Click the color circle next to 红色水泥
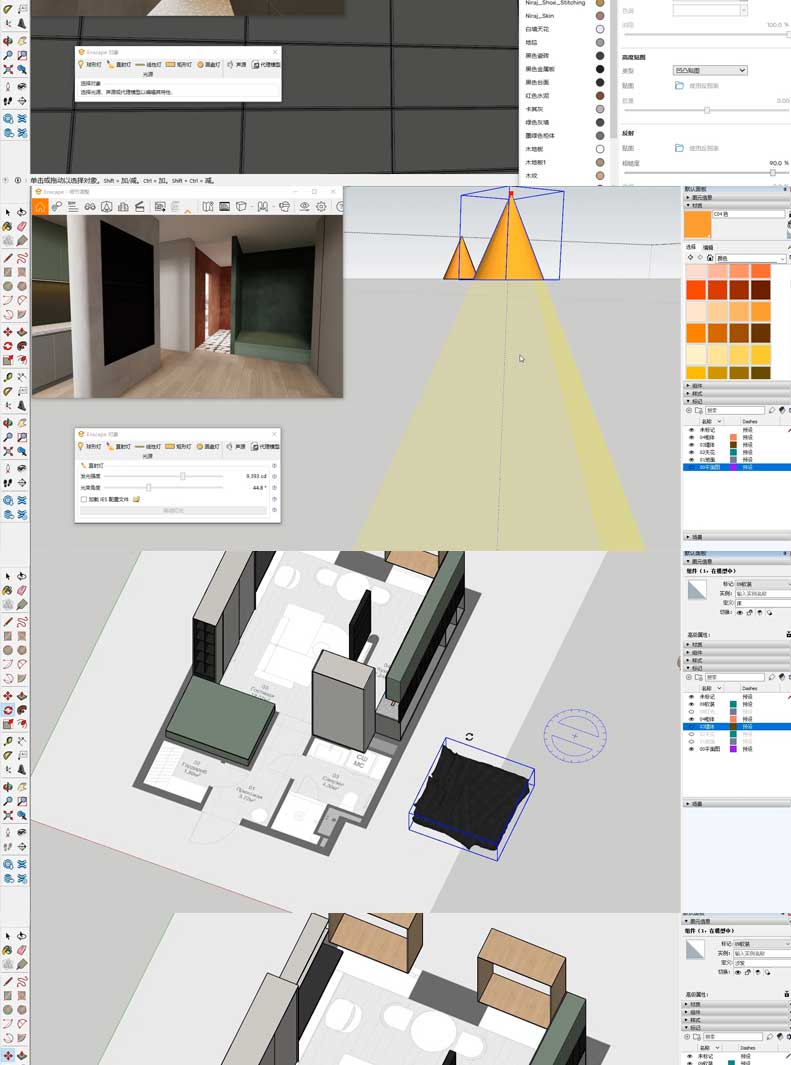791x1065 pixels. (599, 96)
